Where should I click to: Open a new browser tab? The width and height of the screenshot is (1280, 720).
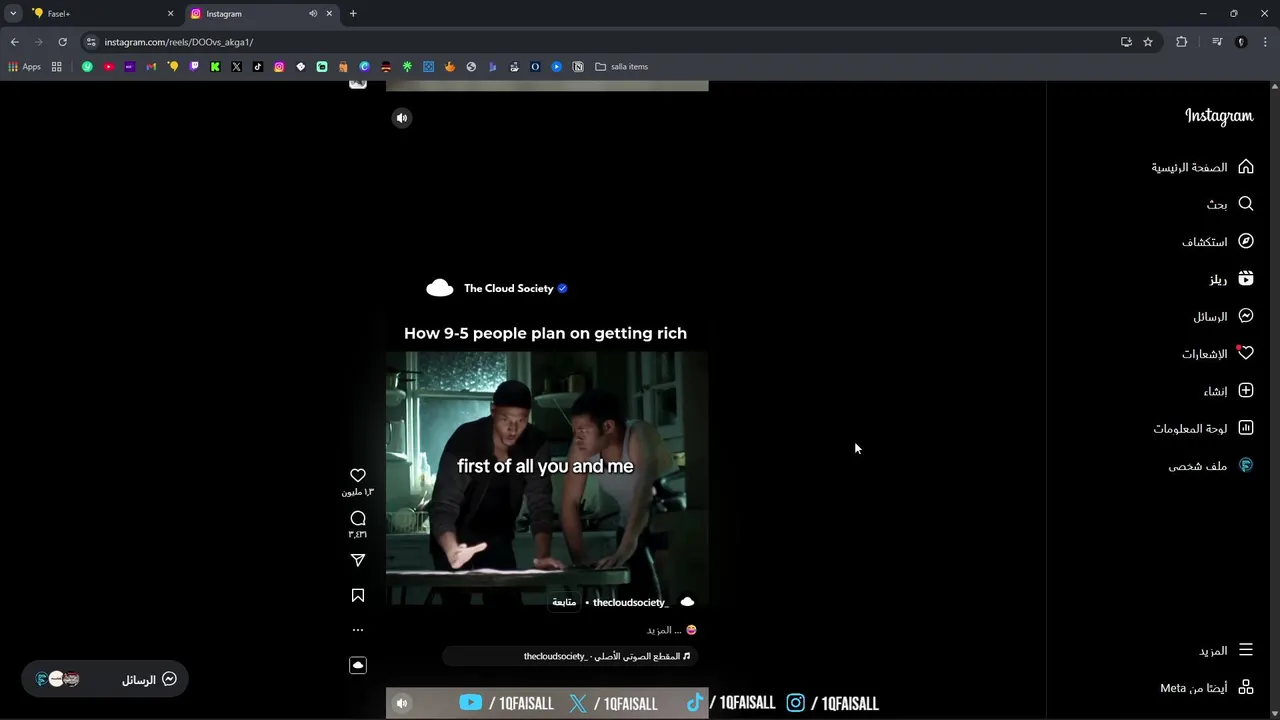coord(353,14)
